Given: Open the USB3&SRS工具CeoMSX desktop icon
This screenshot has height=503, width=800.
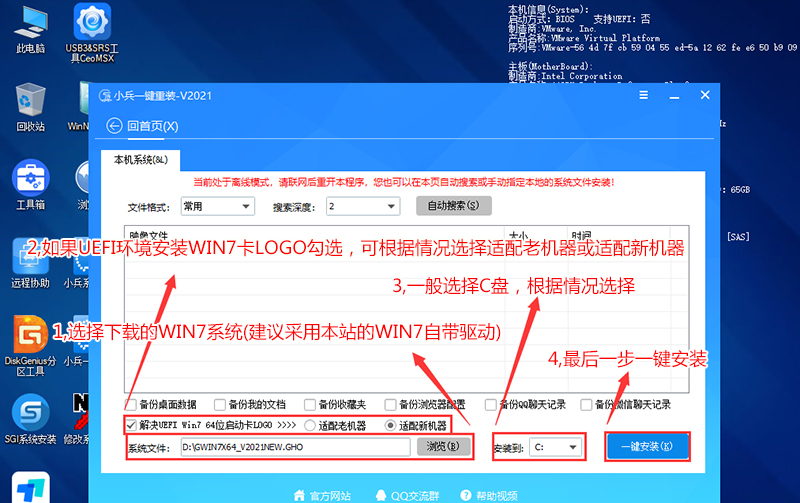Looking at the screenshot, I should (x=92, y=34).
